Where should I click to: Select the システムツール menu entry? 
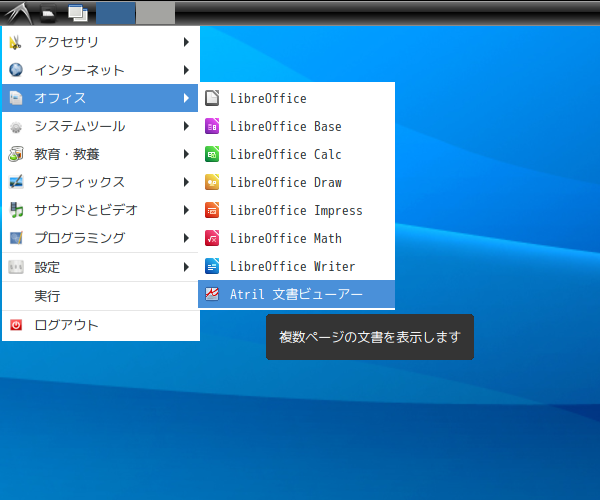point(101,126)
